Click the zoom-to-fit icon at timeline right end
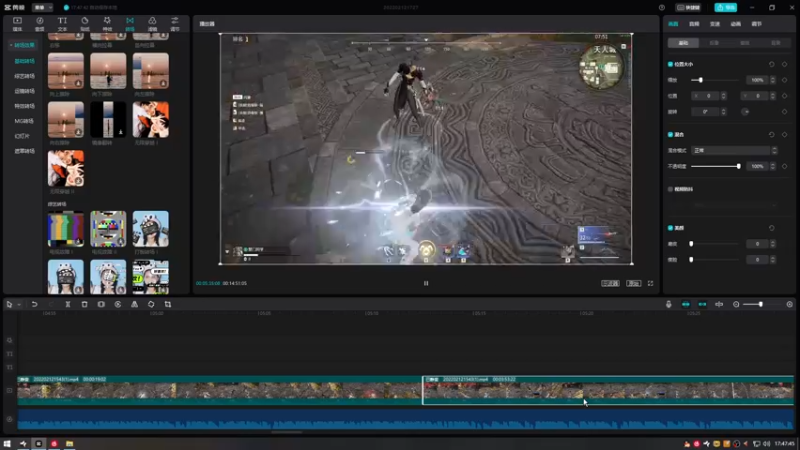This screenshot has width=800, height=450. click(x=790, y=304)
